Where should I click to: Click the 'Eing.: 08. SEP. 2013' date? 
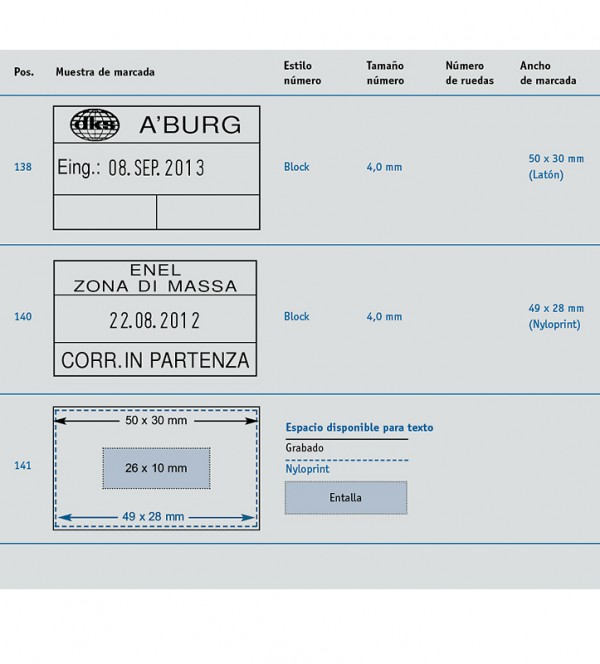tap(131, 168)
